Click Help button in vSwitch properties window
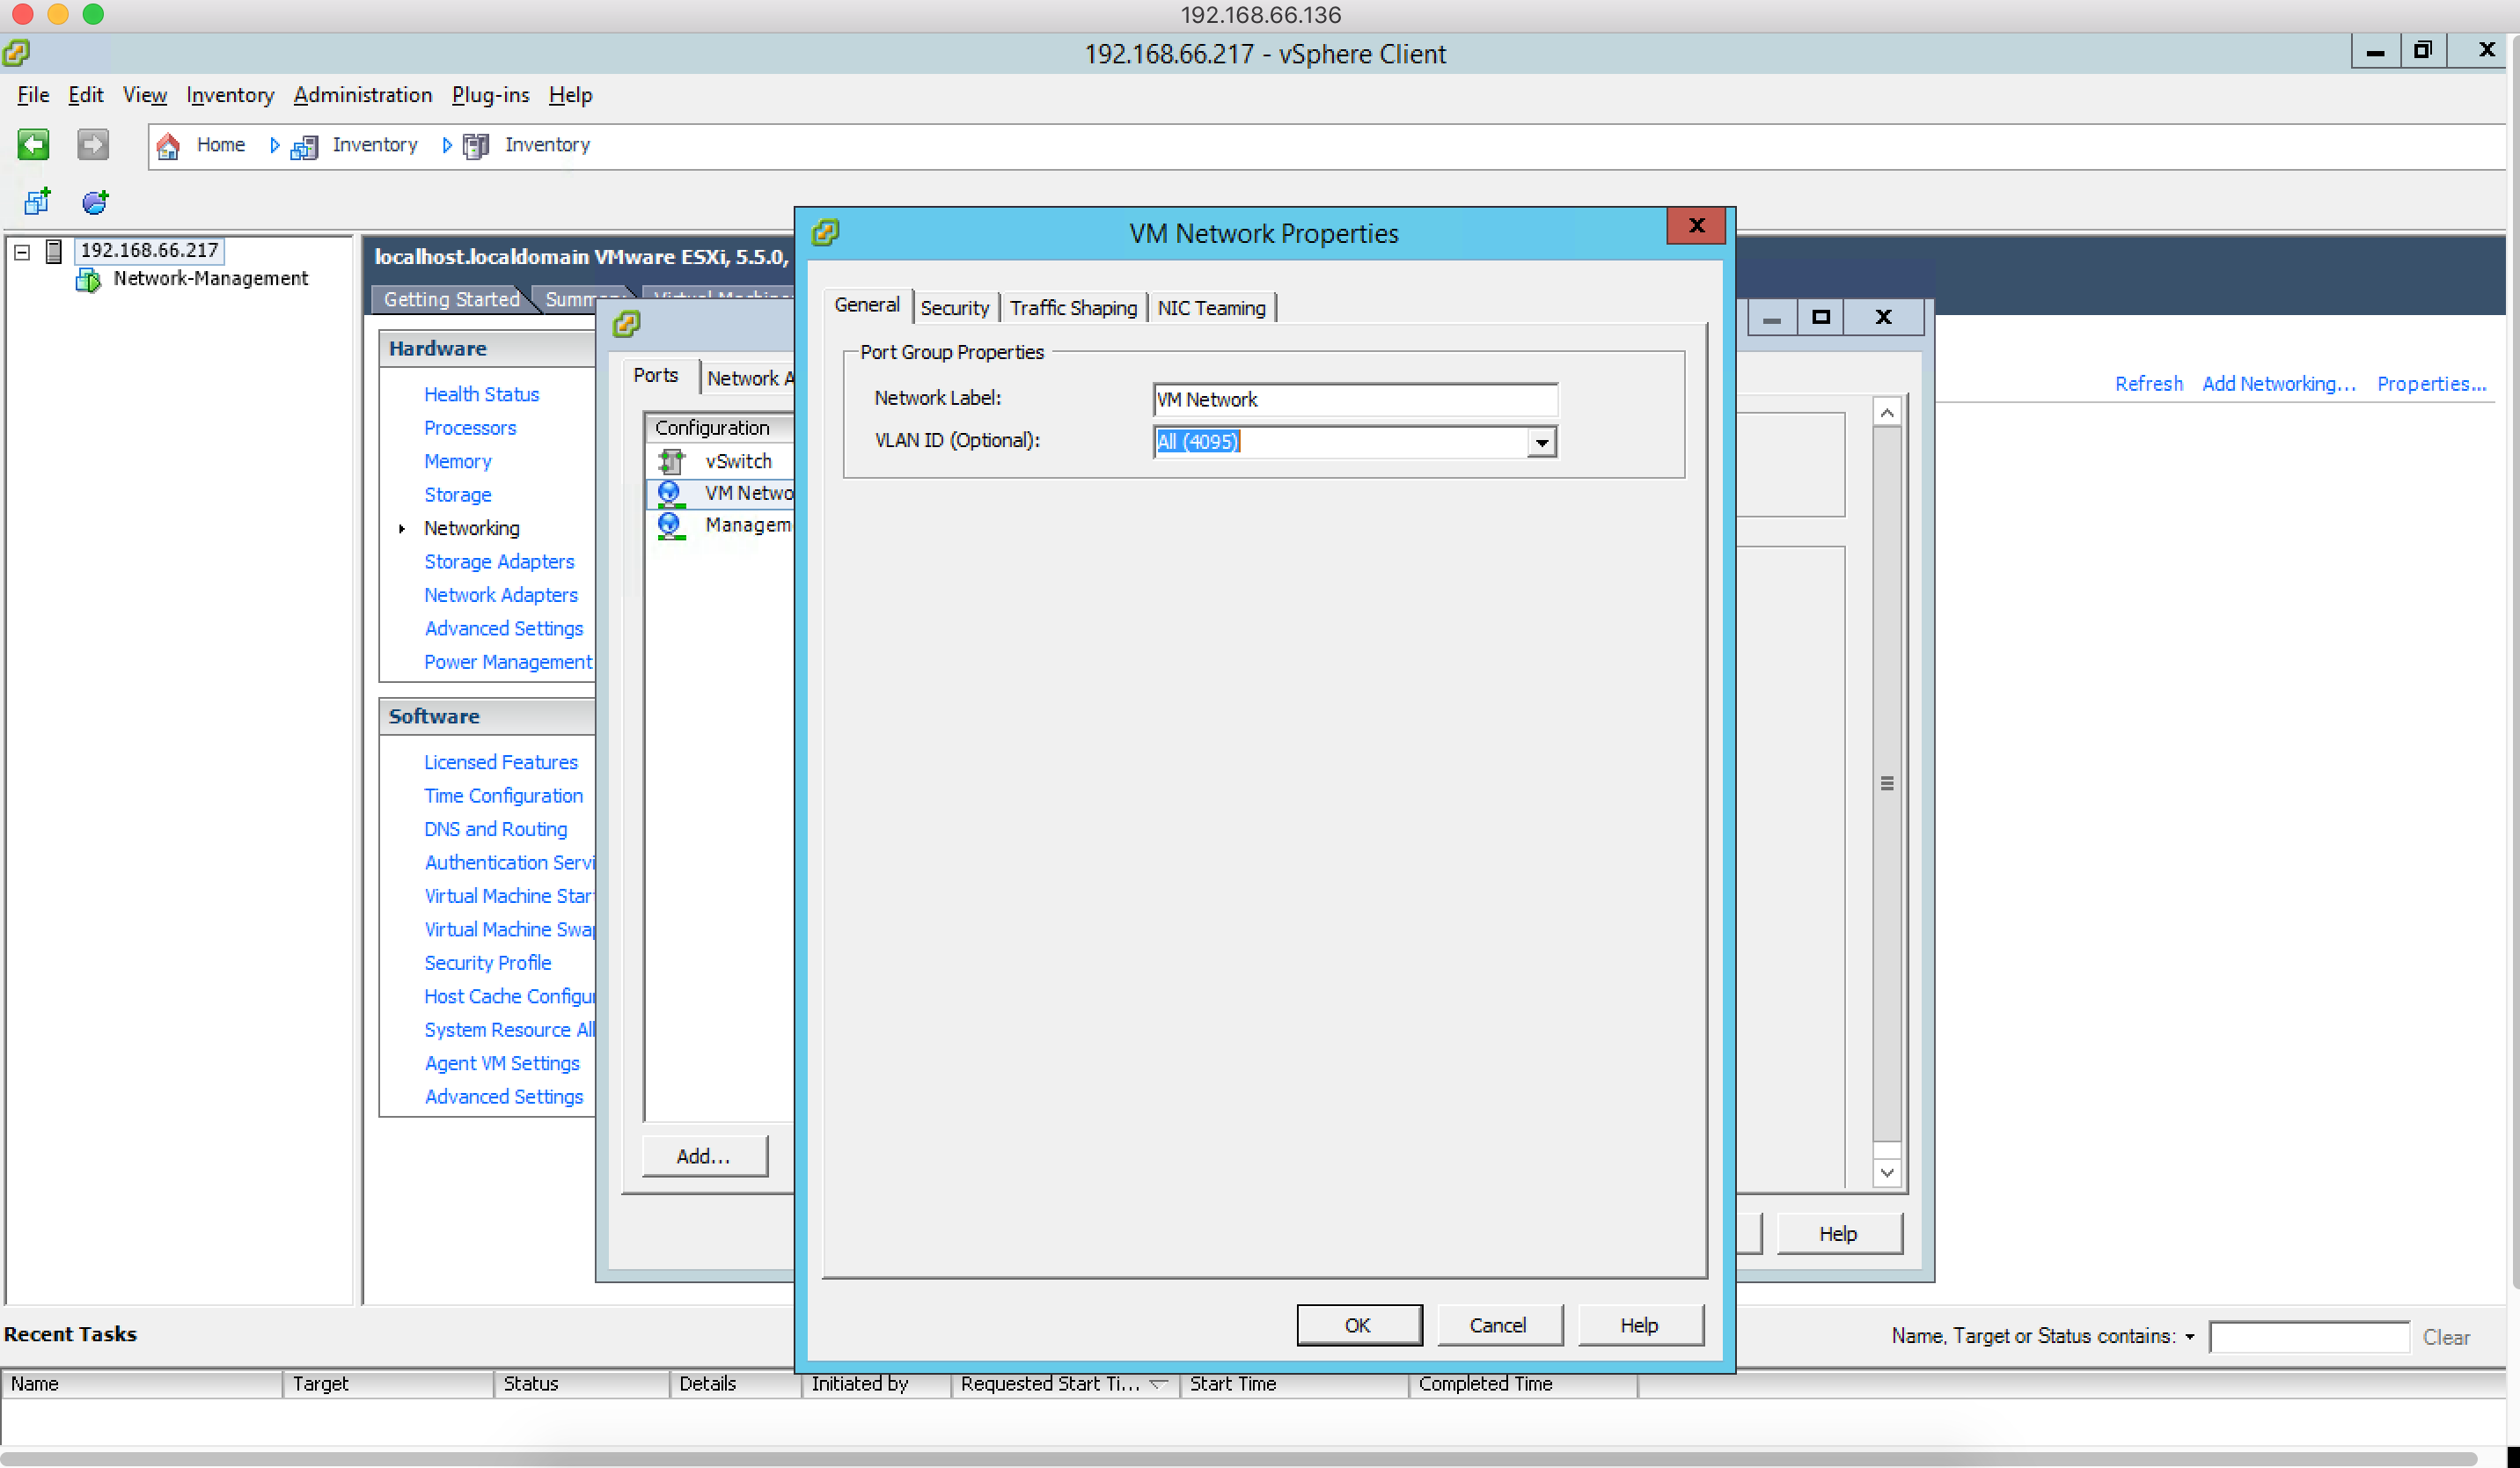The height and width of the screenshot is (1468, 2520). [1839, 1235]
